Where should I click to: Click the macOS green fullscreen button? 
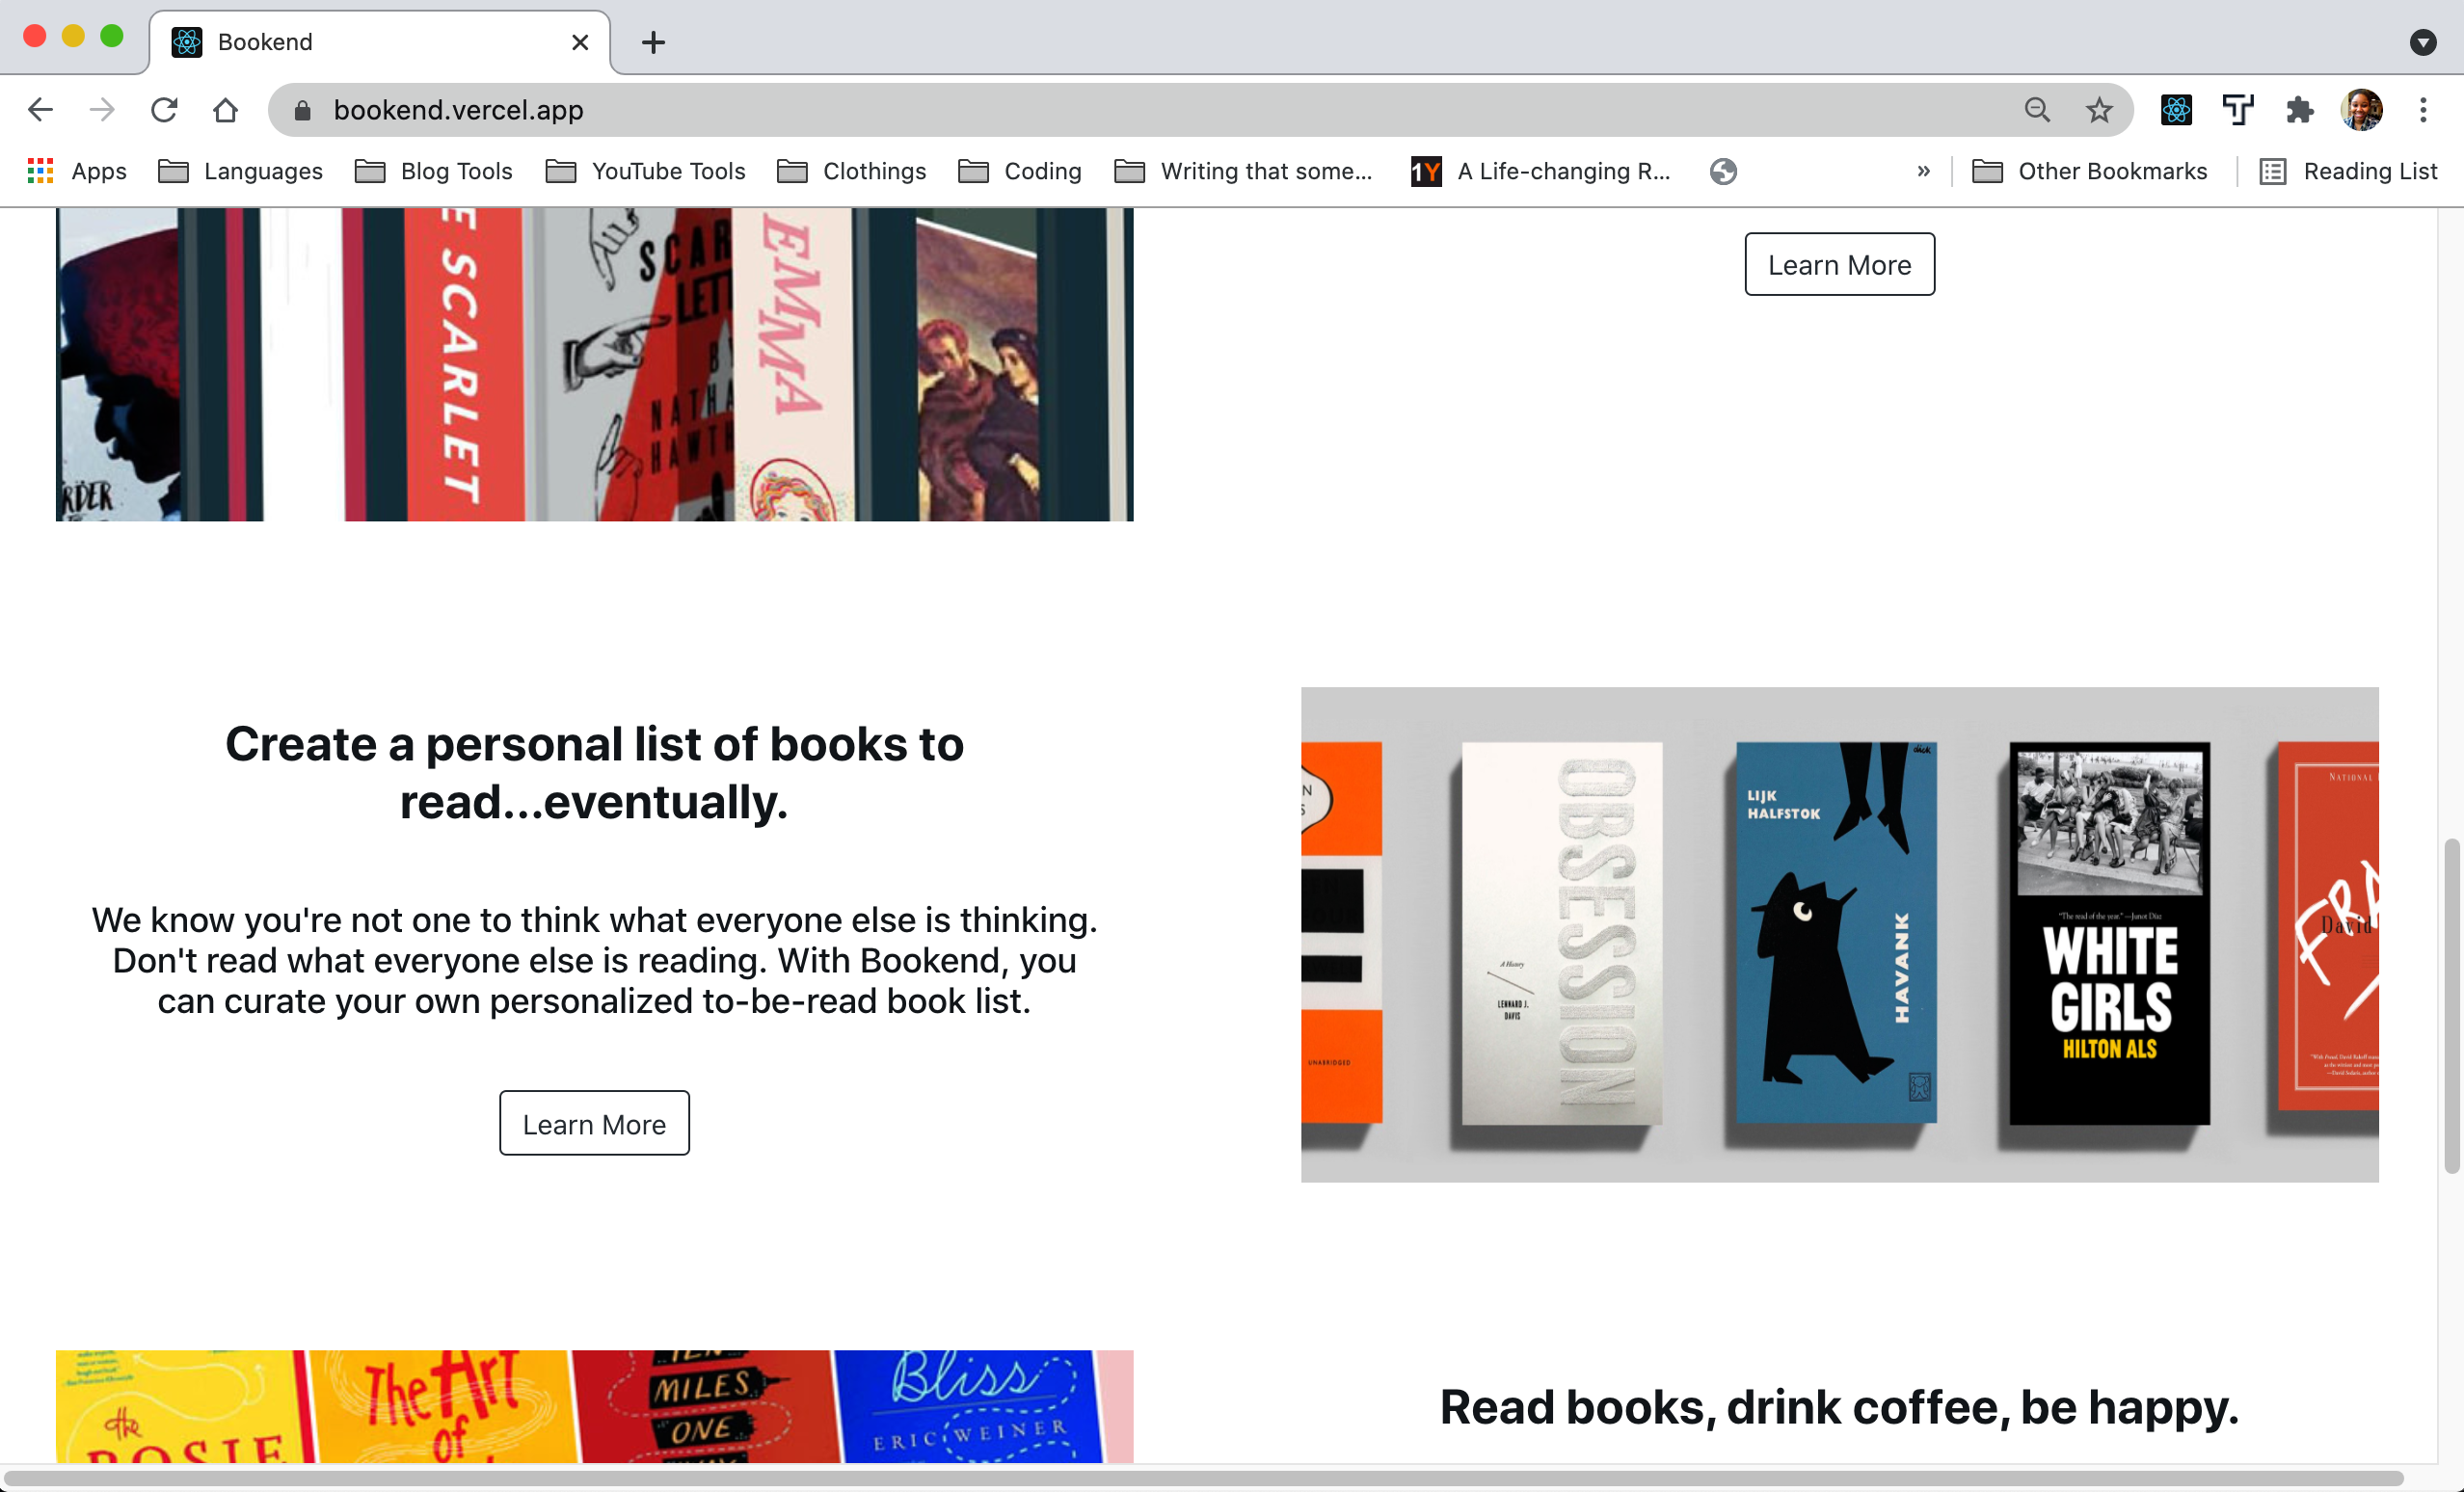(x=112, y=37)
